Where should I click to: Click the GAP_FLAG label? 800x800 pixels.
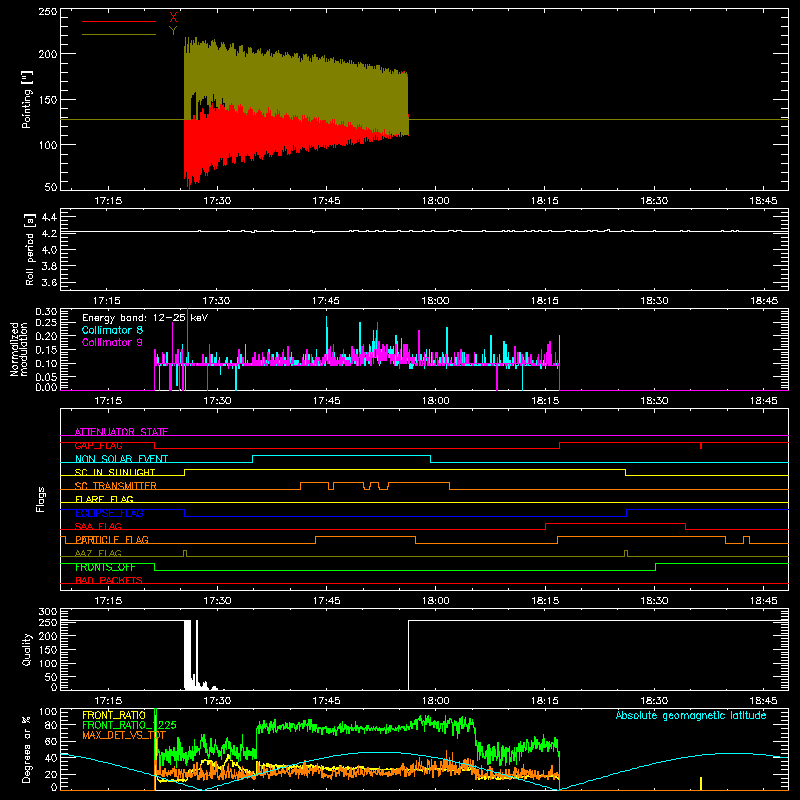[98, 445]
